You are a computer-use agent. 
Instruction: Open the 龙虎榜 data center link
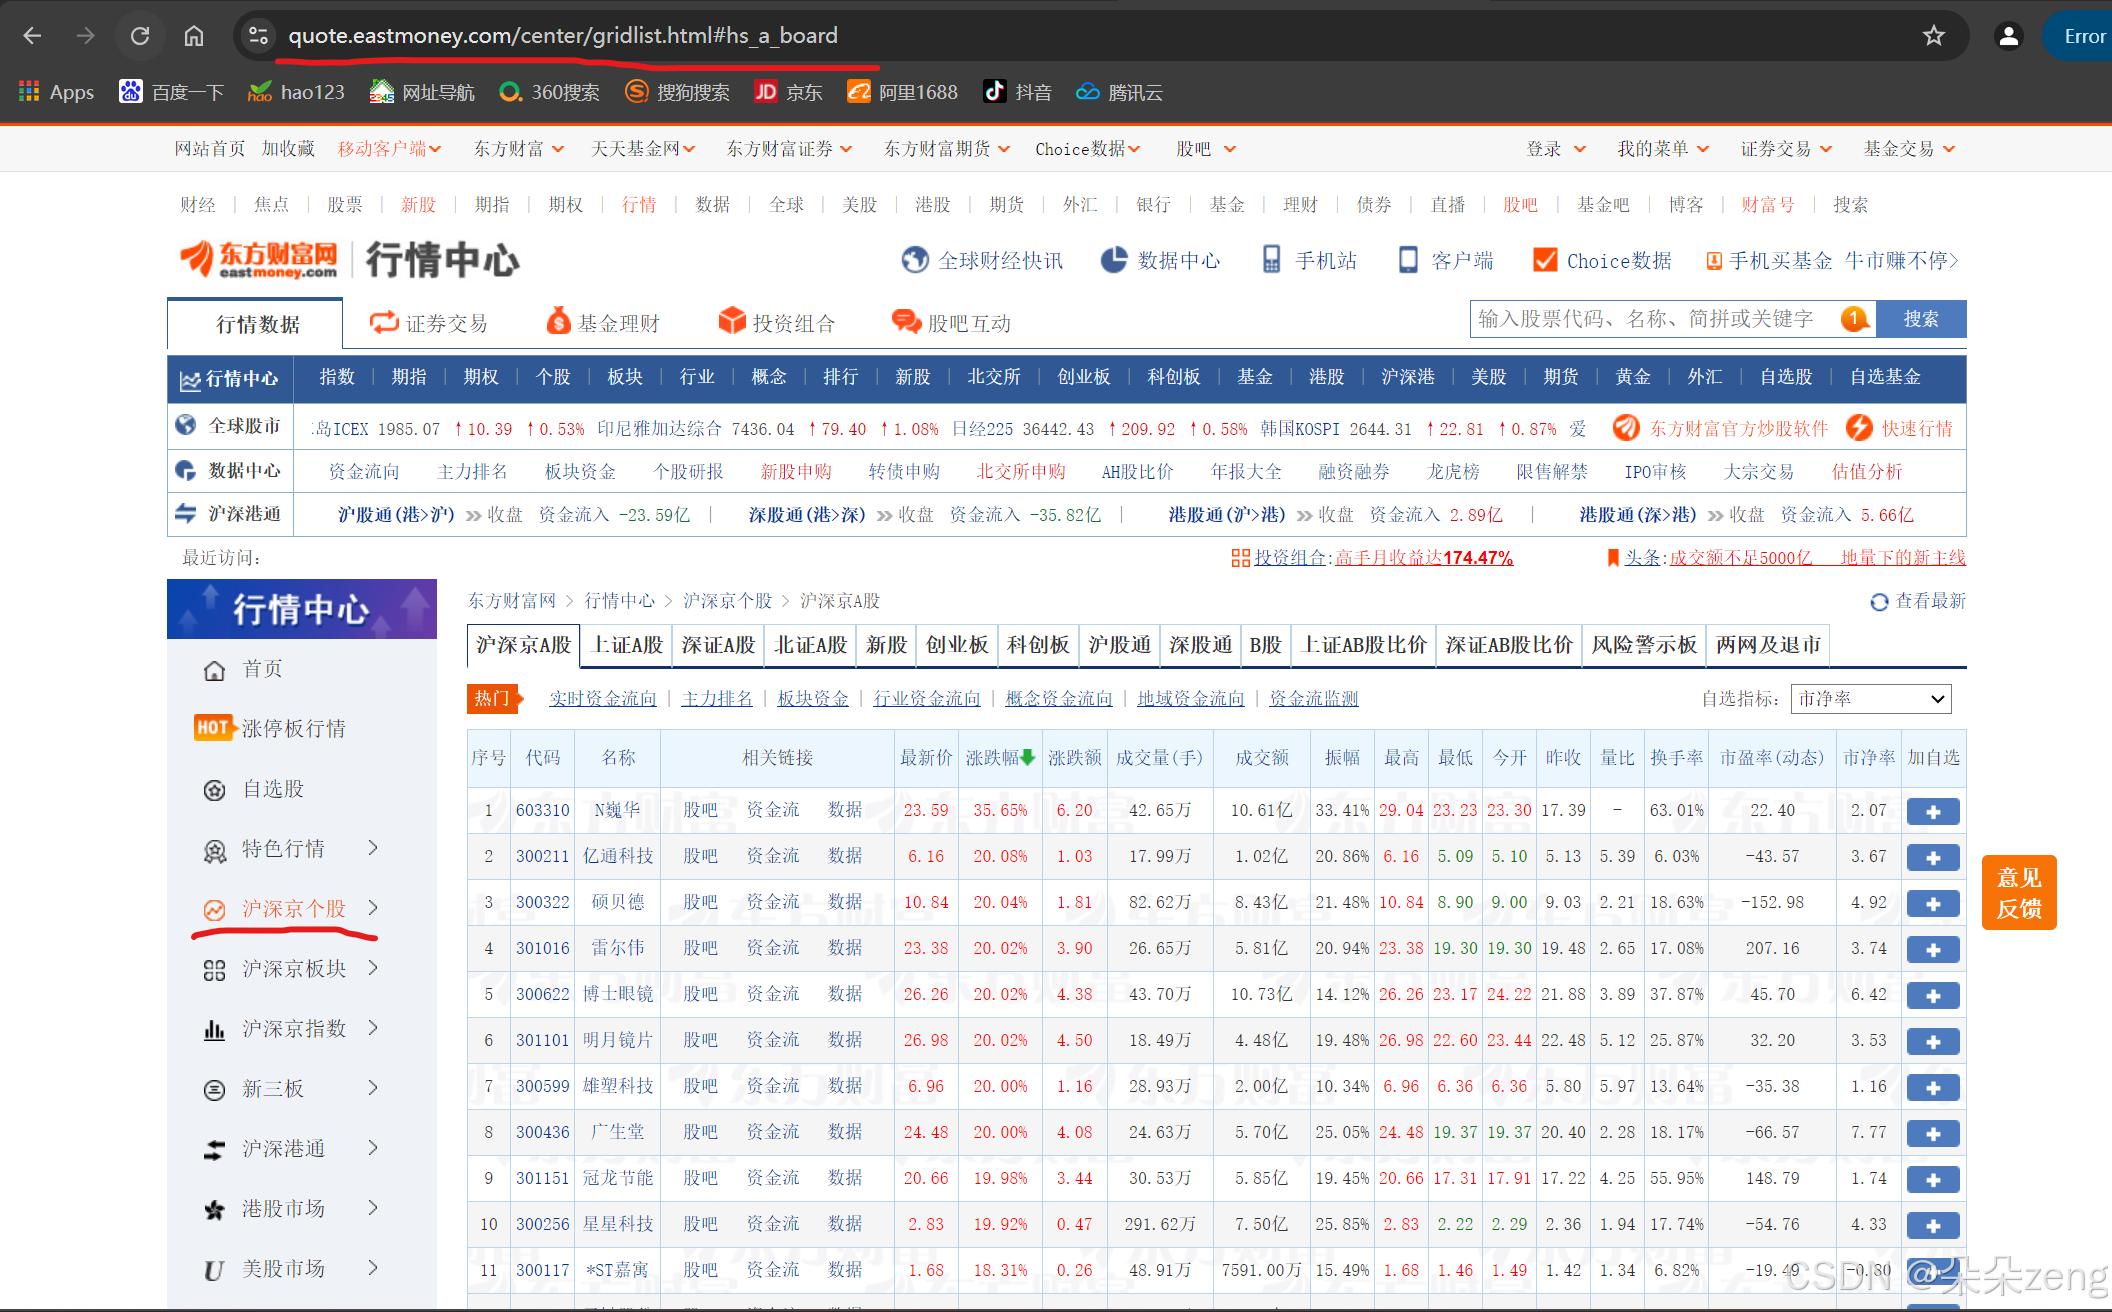pyautogui.click(x=1453, y=472)
